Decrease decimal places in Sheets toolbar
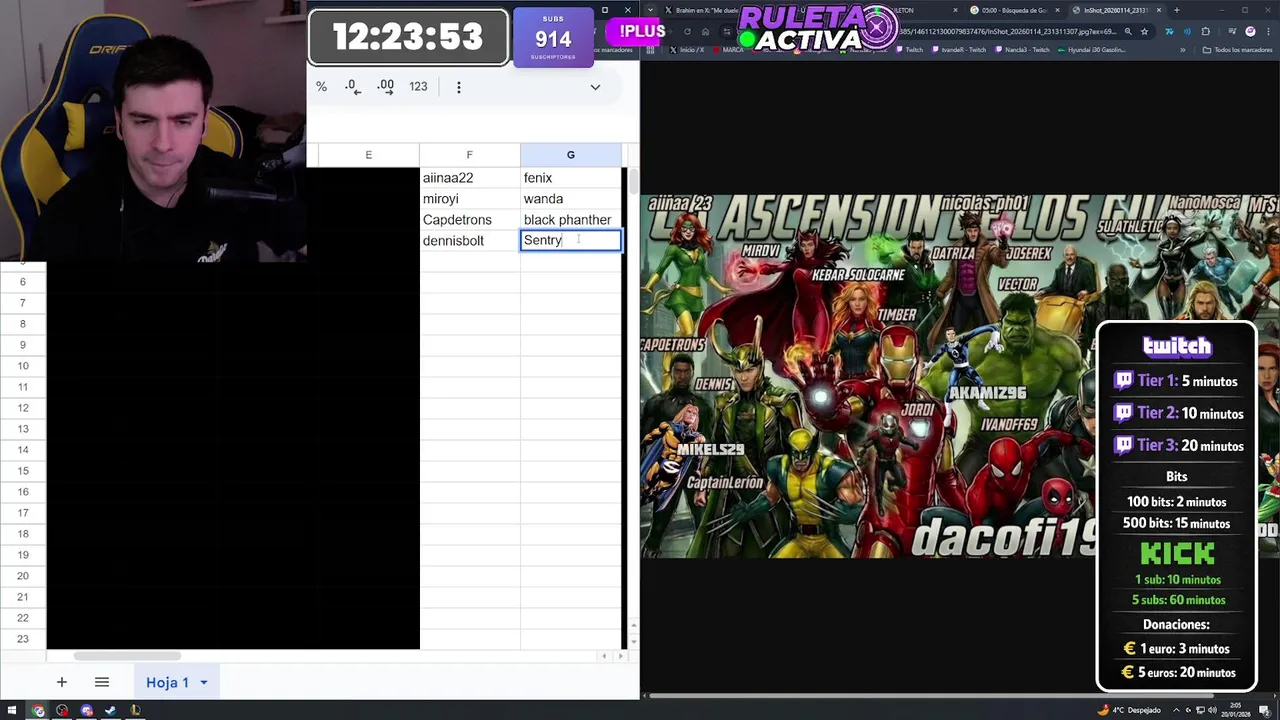This screenshot has height=720, width=1280. 352,87
